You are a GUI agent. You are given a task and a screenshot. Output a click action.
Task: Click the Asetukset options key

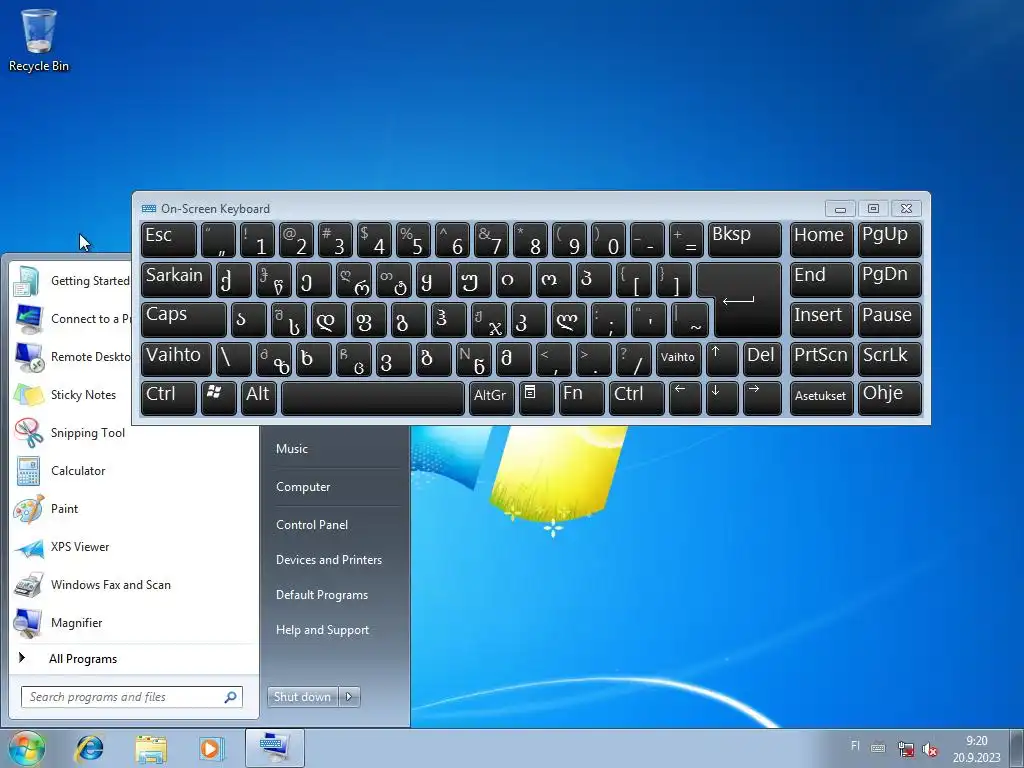point(821,398)
